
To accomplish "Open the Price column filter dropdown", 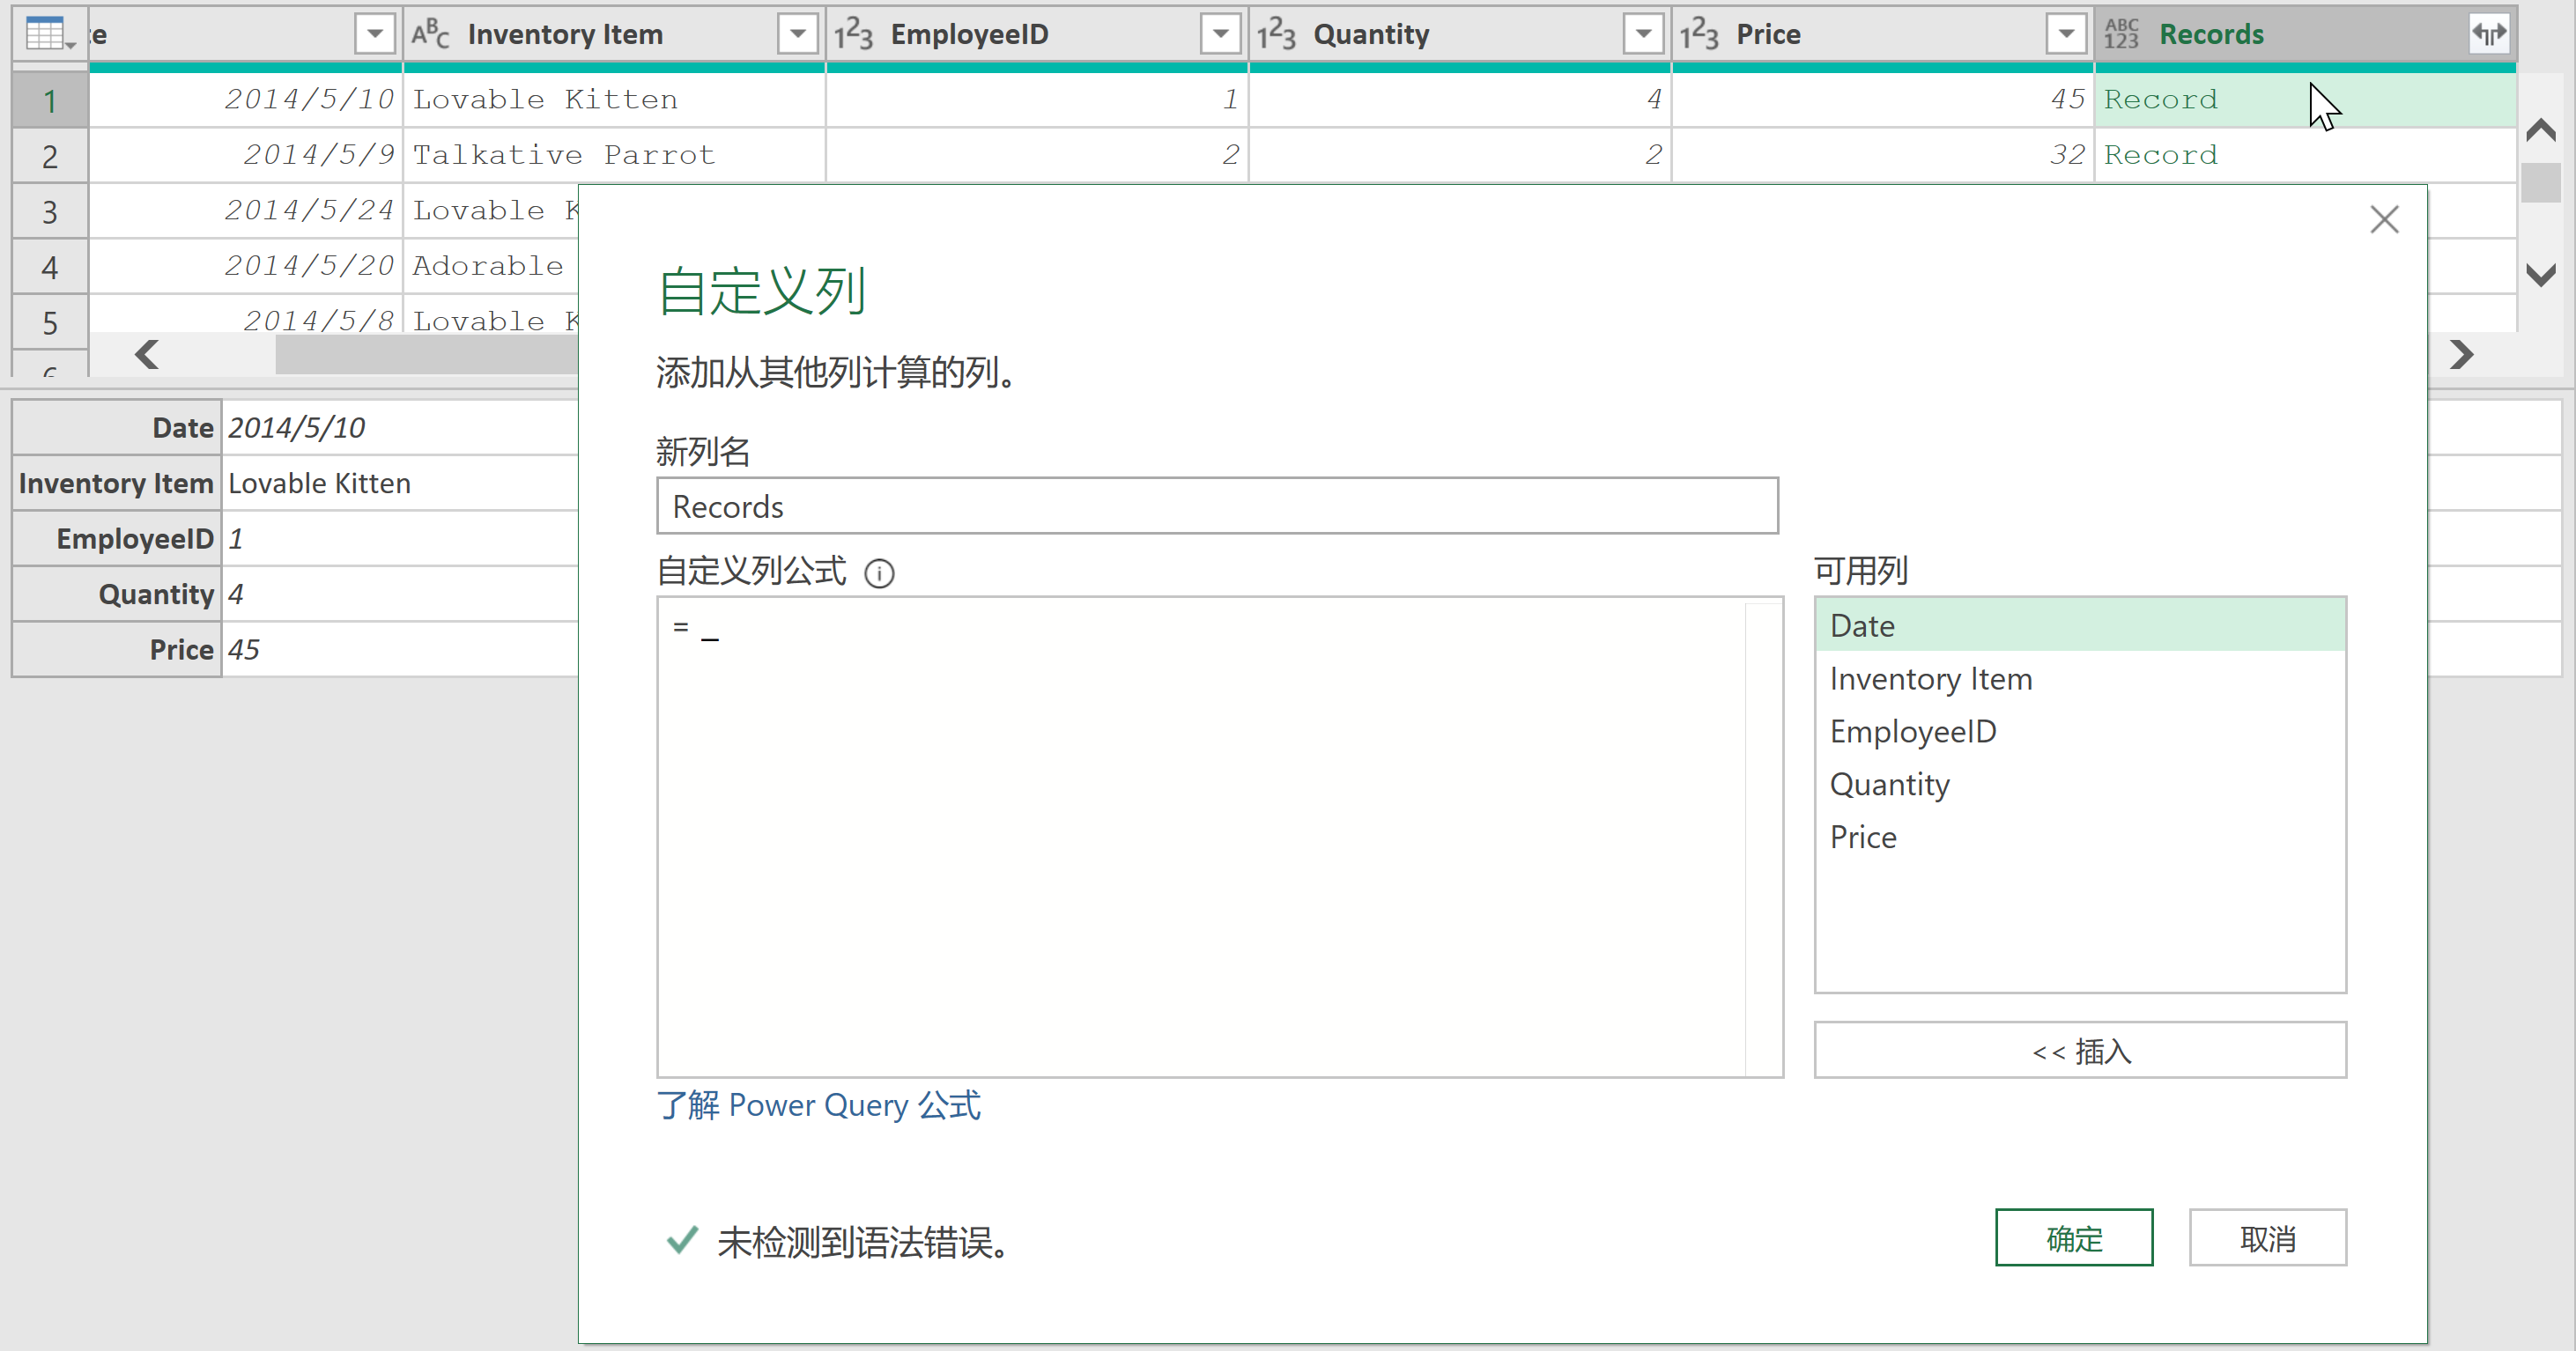I will click(x=2065, y=35).
